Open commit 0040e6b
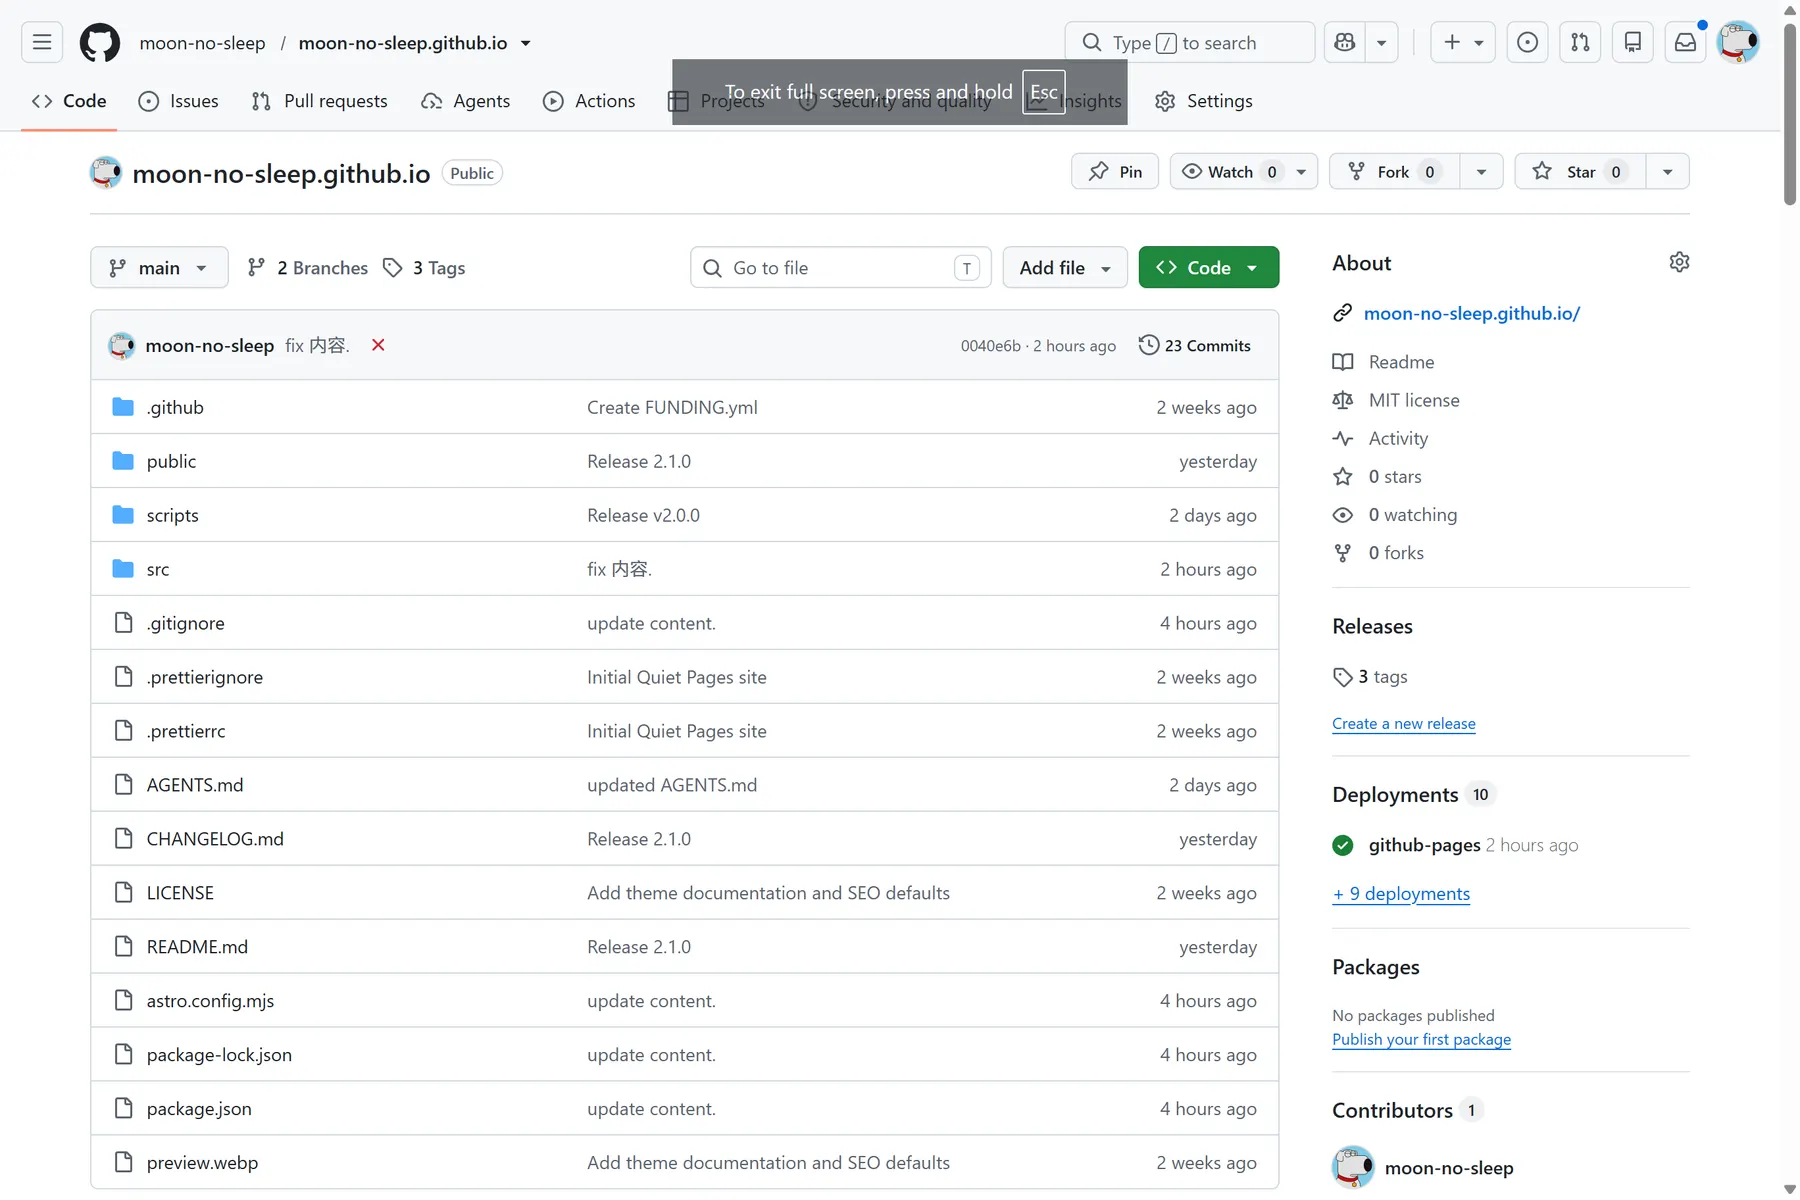This screenshot has width=1800, height=1200. 990,346
